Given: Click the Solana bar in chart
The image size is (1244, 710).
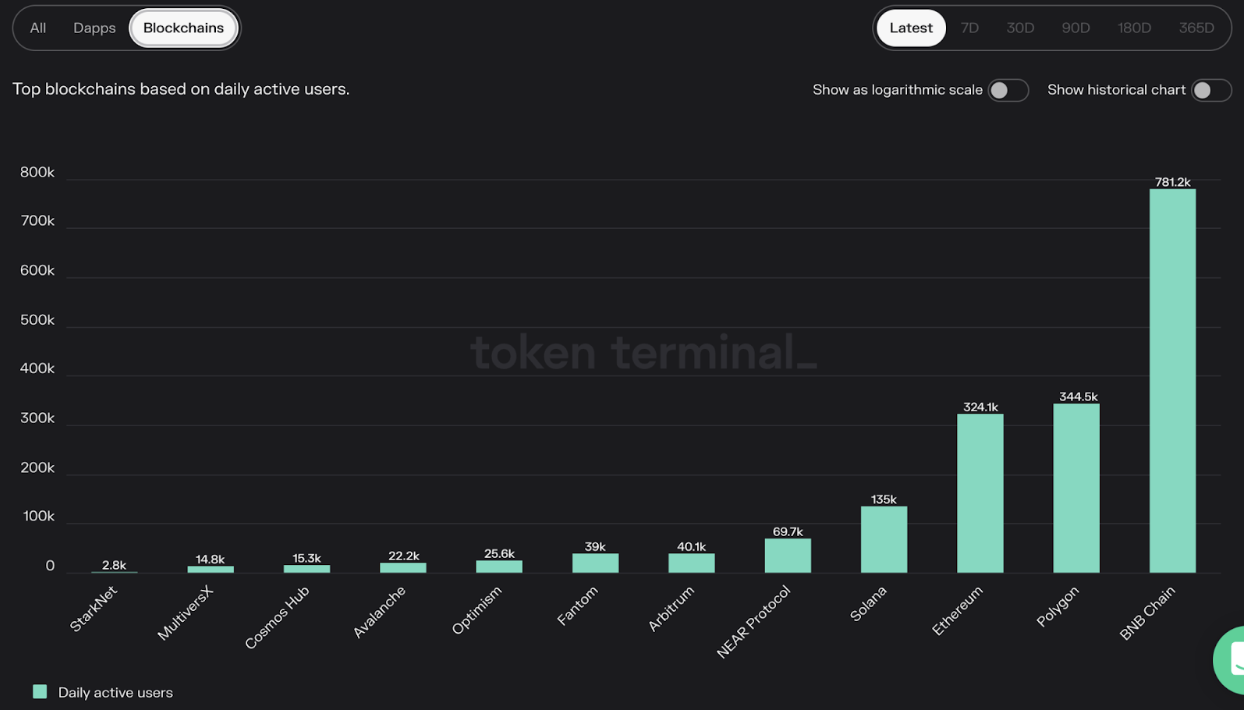Looking at the screenshot, I should [884, 540].
